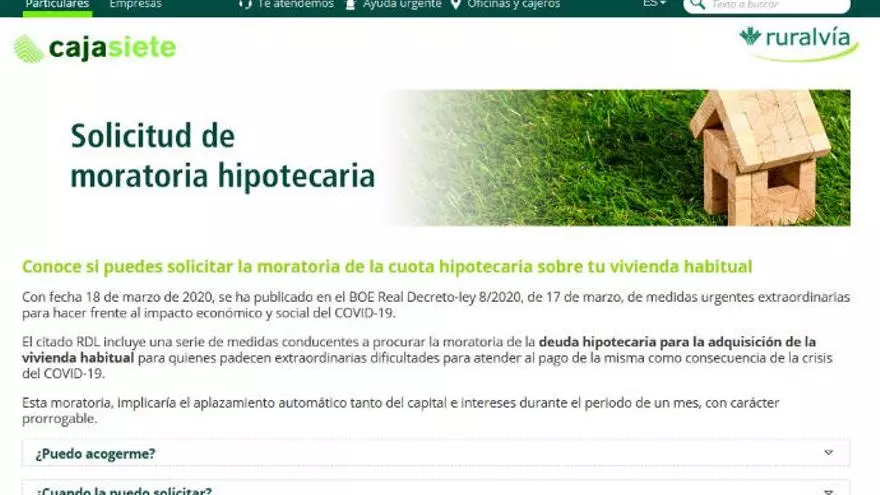Screen dimensions: 880x495
Task: Switch to the Particulares tab
Action: coord(57,4)
